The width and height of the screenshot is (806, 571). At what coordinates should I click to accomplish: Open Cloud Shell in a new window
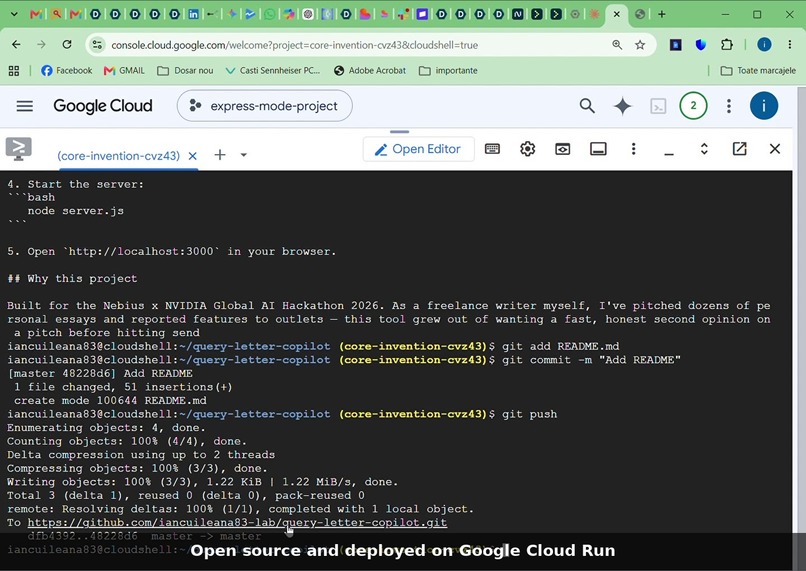tap(739, 149)
